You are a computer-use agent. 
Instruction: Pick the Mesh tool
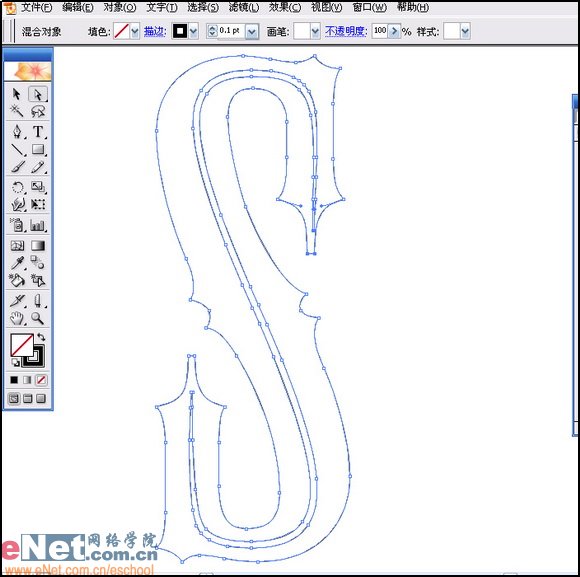coord(17,246)
